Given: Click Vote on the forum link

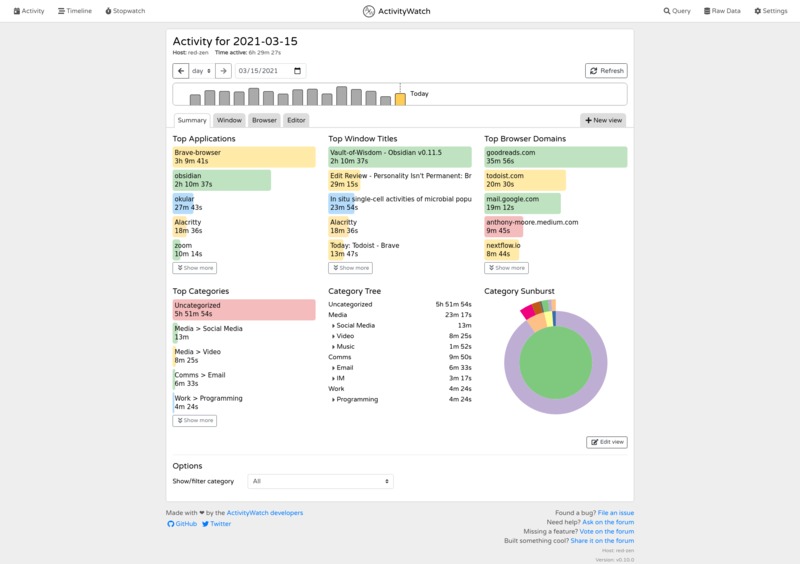Looking at the screenshot, I should pyautogui.click(x=607, y=531).
